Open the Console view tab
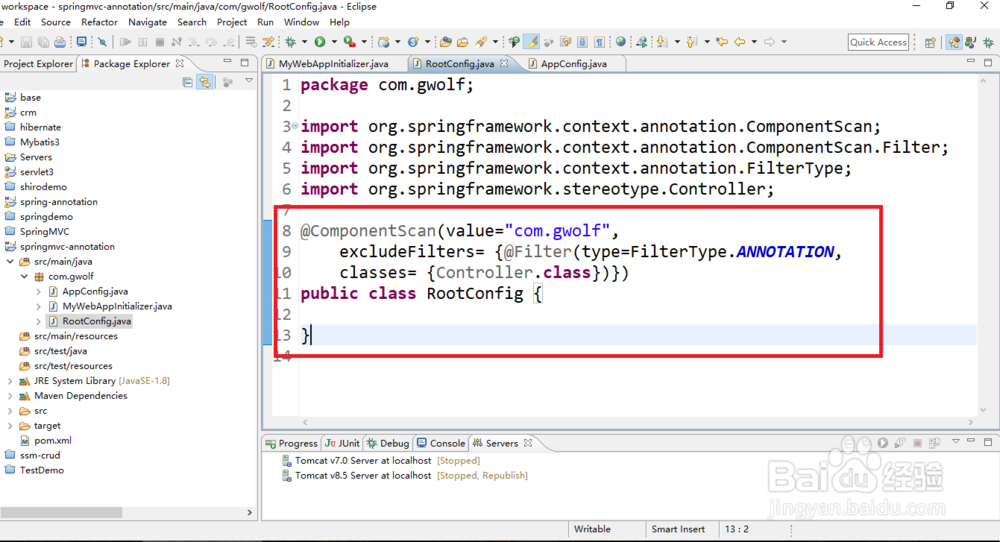 point(441,443)
